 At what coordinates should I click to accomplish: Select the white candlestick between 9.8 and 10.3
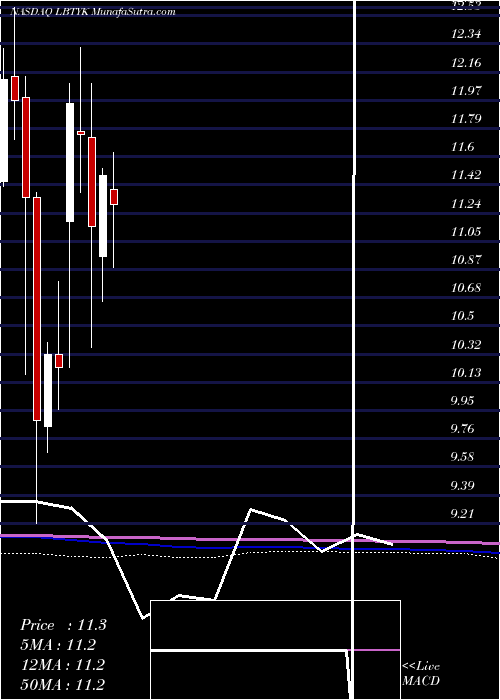pyautogui.click(x=48, y=391)
